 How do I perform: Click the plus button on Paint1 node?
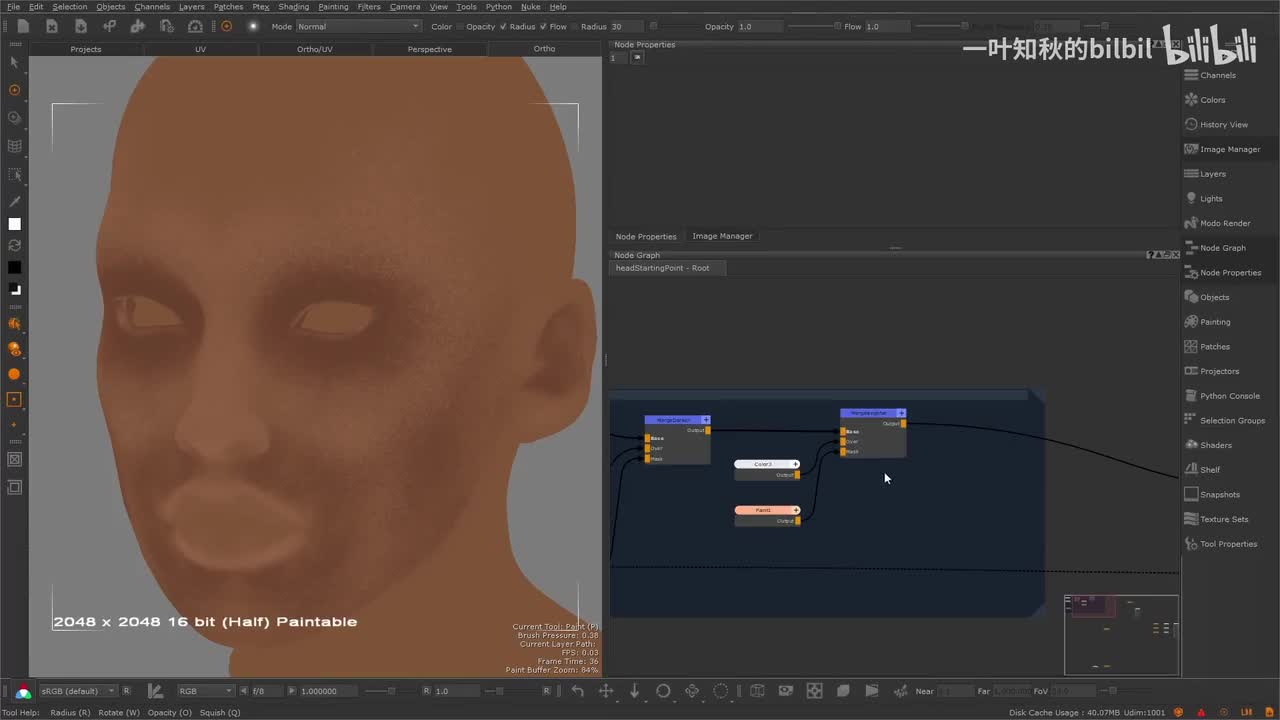pos(796,510)
